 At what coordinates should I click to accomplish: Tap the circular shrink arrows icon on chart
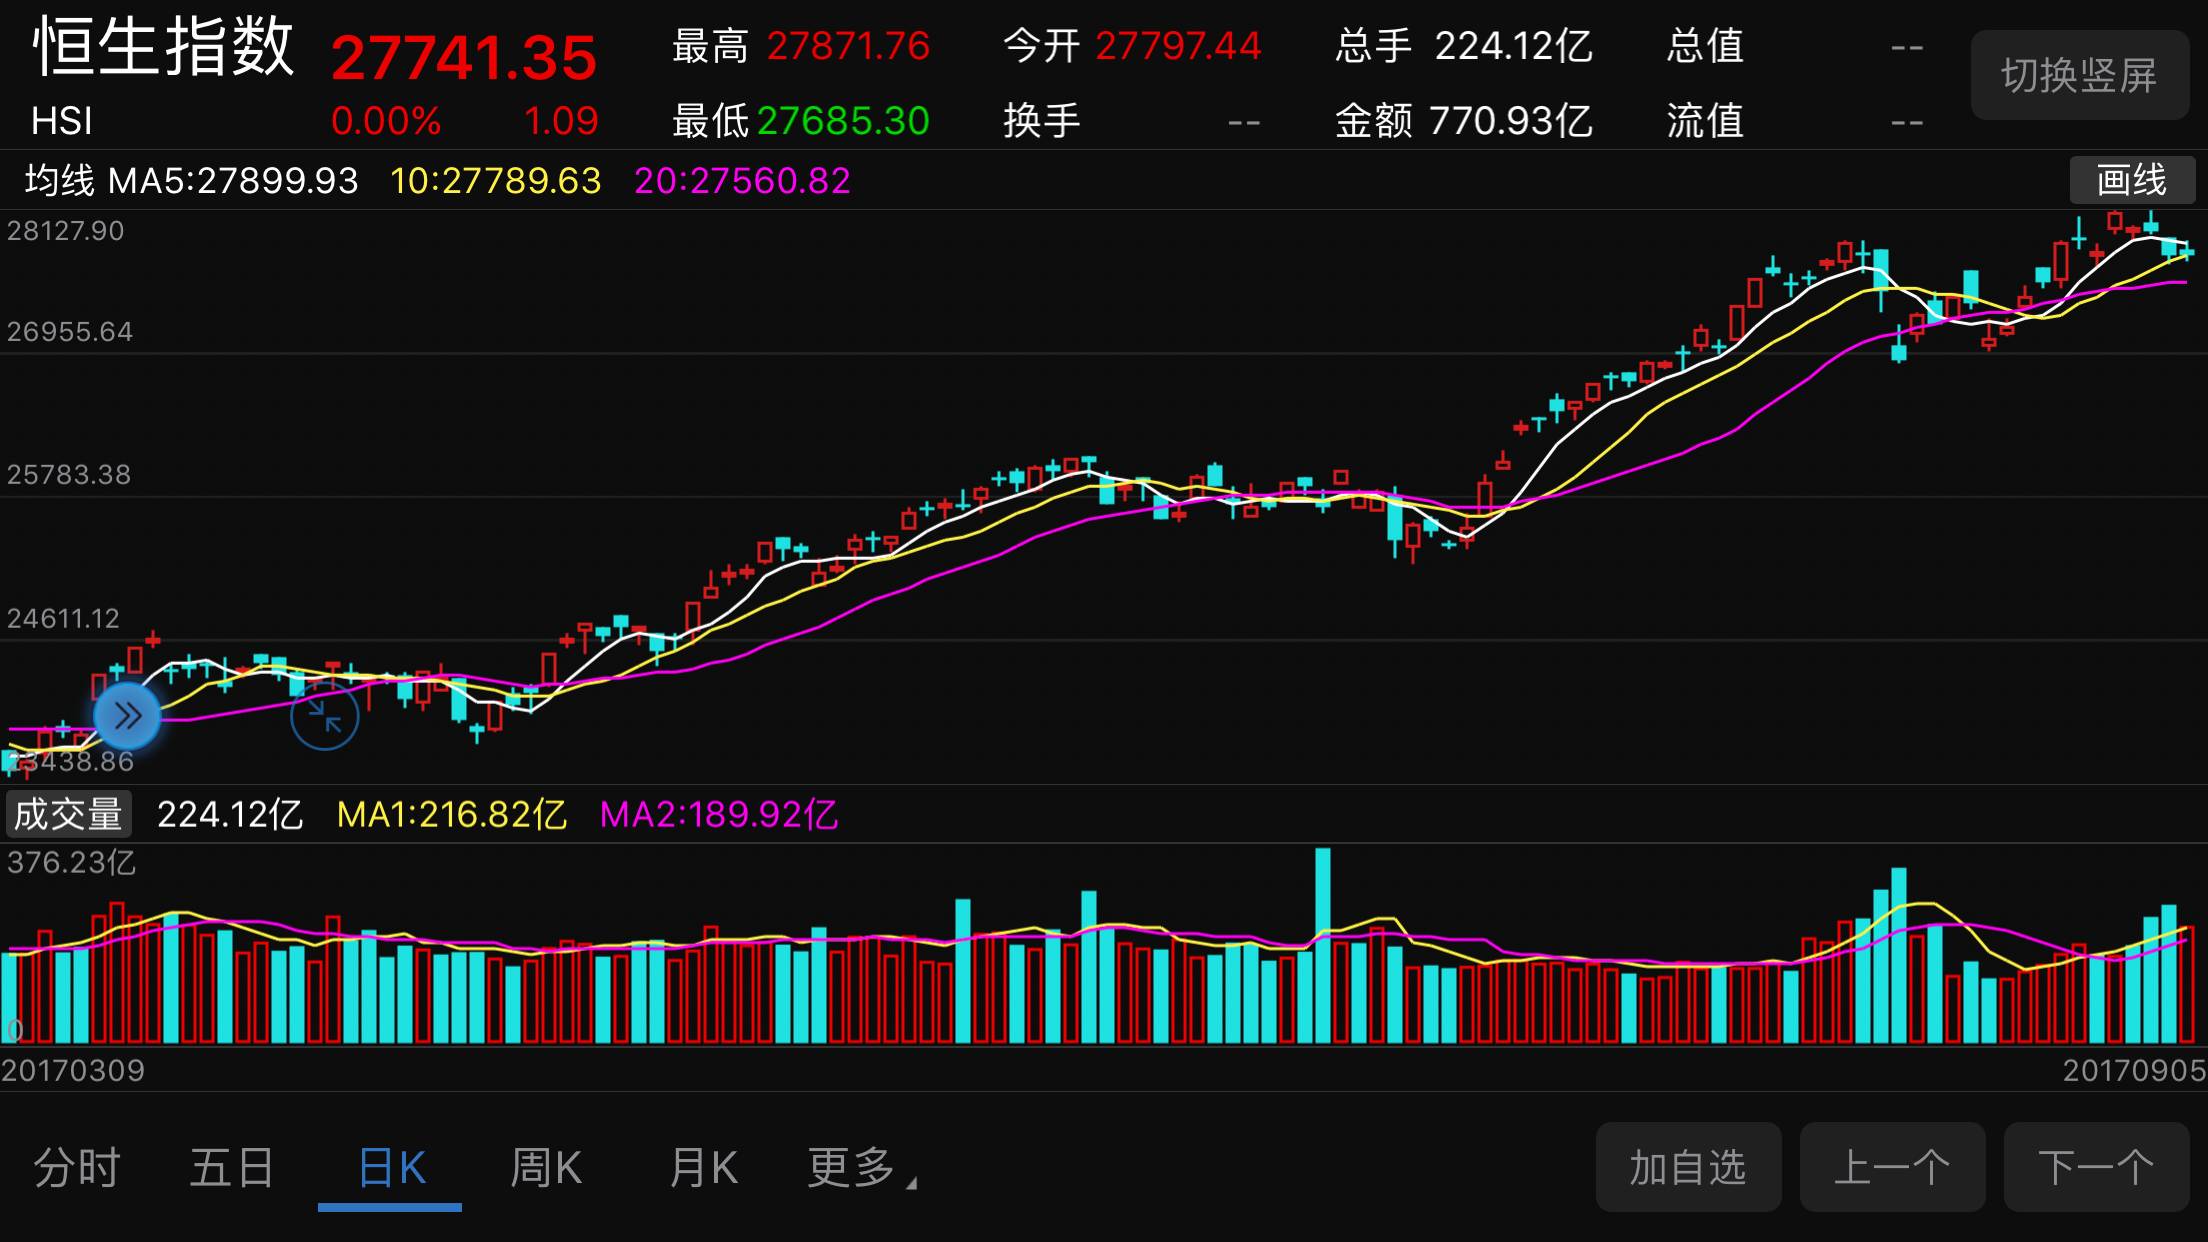coord(324,716)
